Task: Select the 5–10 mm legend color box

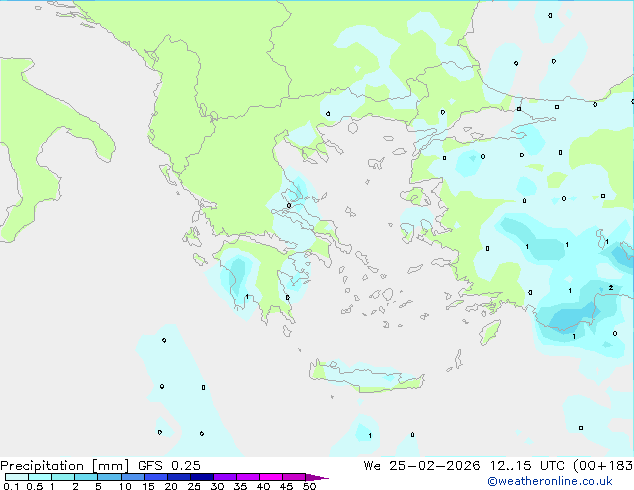Action: 109,477
